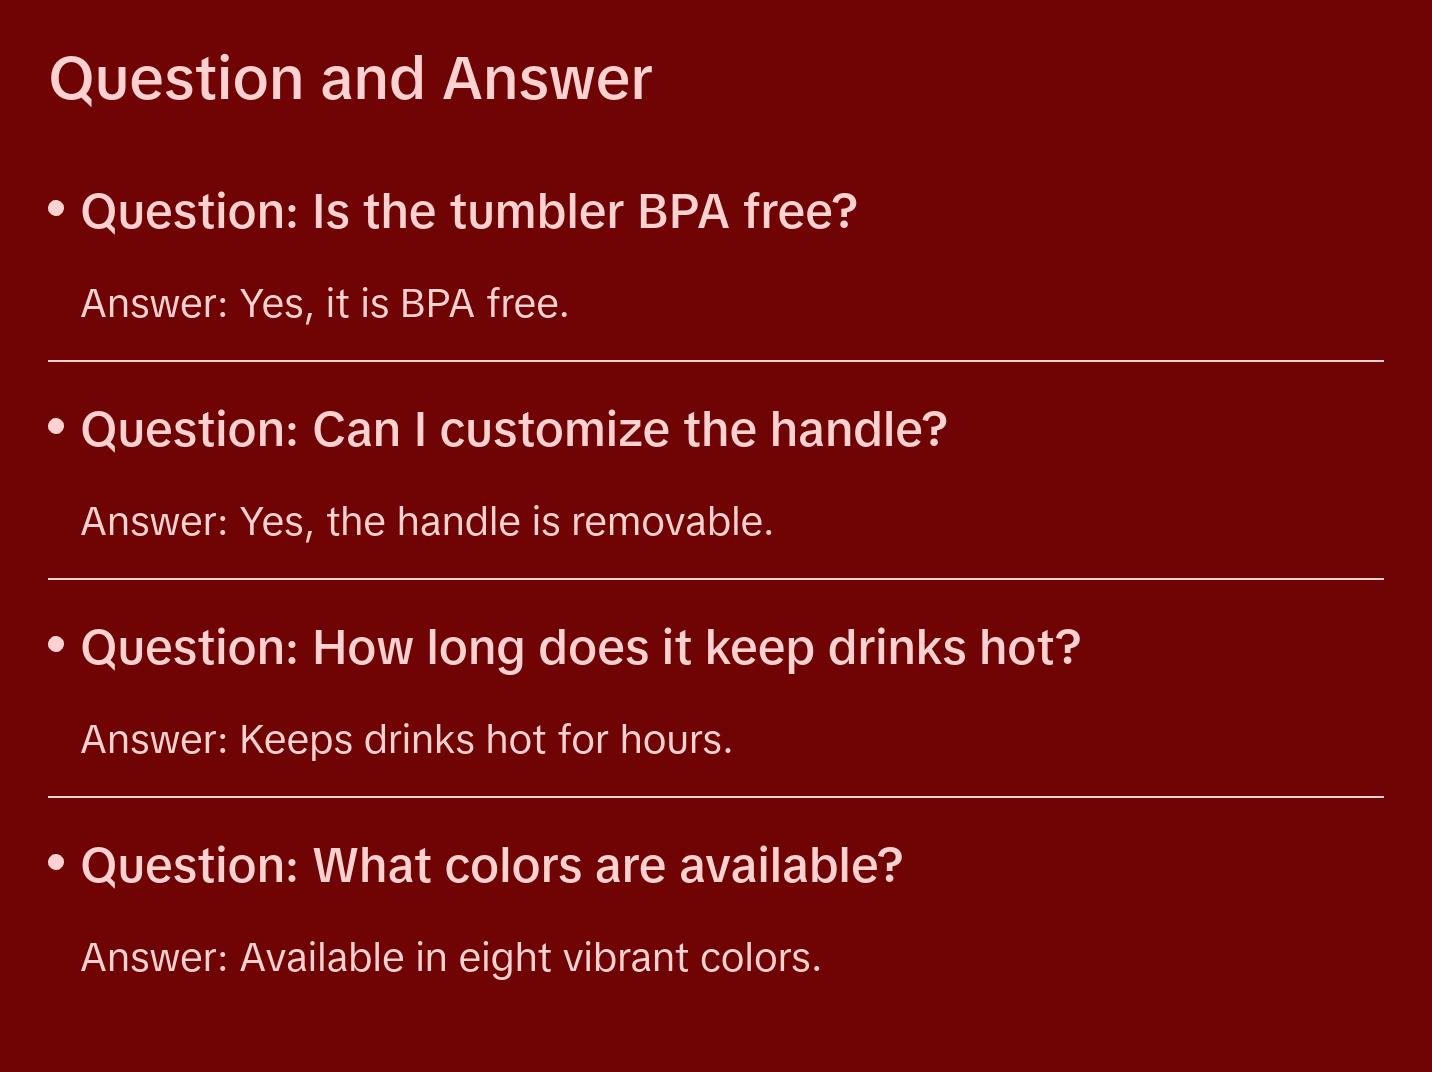Click the divider below the BPA free answer

pos(716,361)
